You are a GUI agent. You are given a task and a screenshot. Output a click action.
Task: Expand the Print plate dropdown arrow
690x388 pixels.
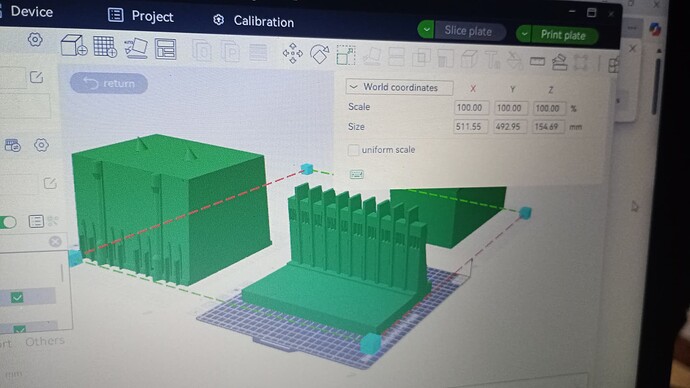tap(524, 34)
